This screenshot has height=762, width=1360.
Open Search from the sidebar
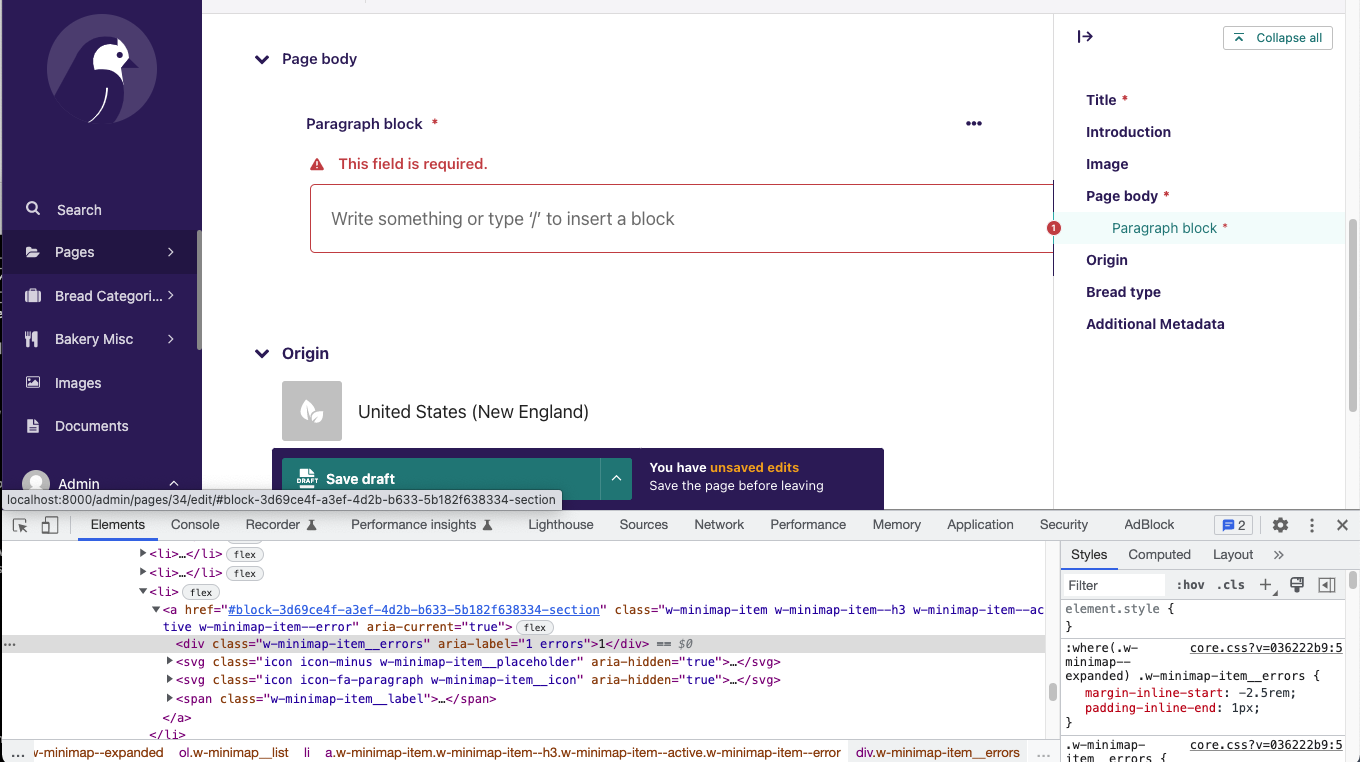(x=80, y=210)
